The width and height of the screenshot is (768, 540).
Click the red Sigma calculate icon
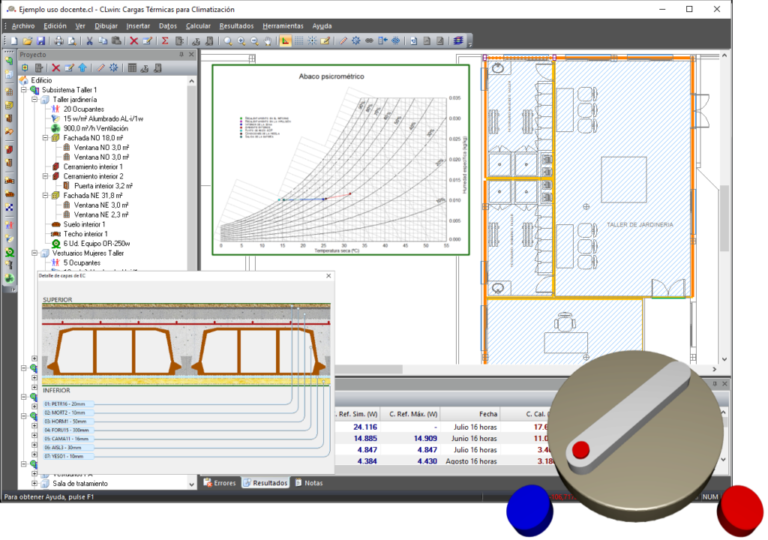(x=165, y=41)
